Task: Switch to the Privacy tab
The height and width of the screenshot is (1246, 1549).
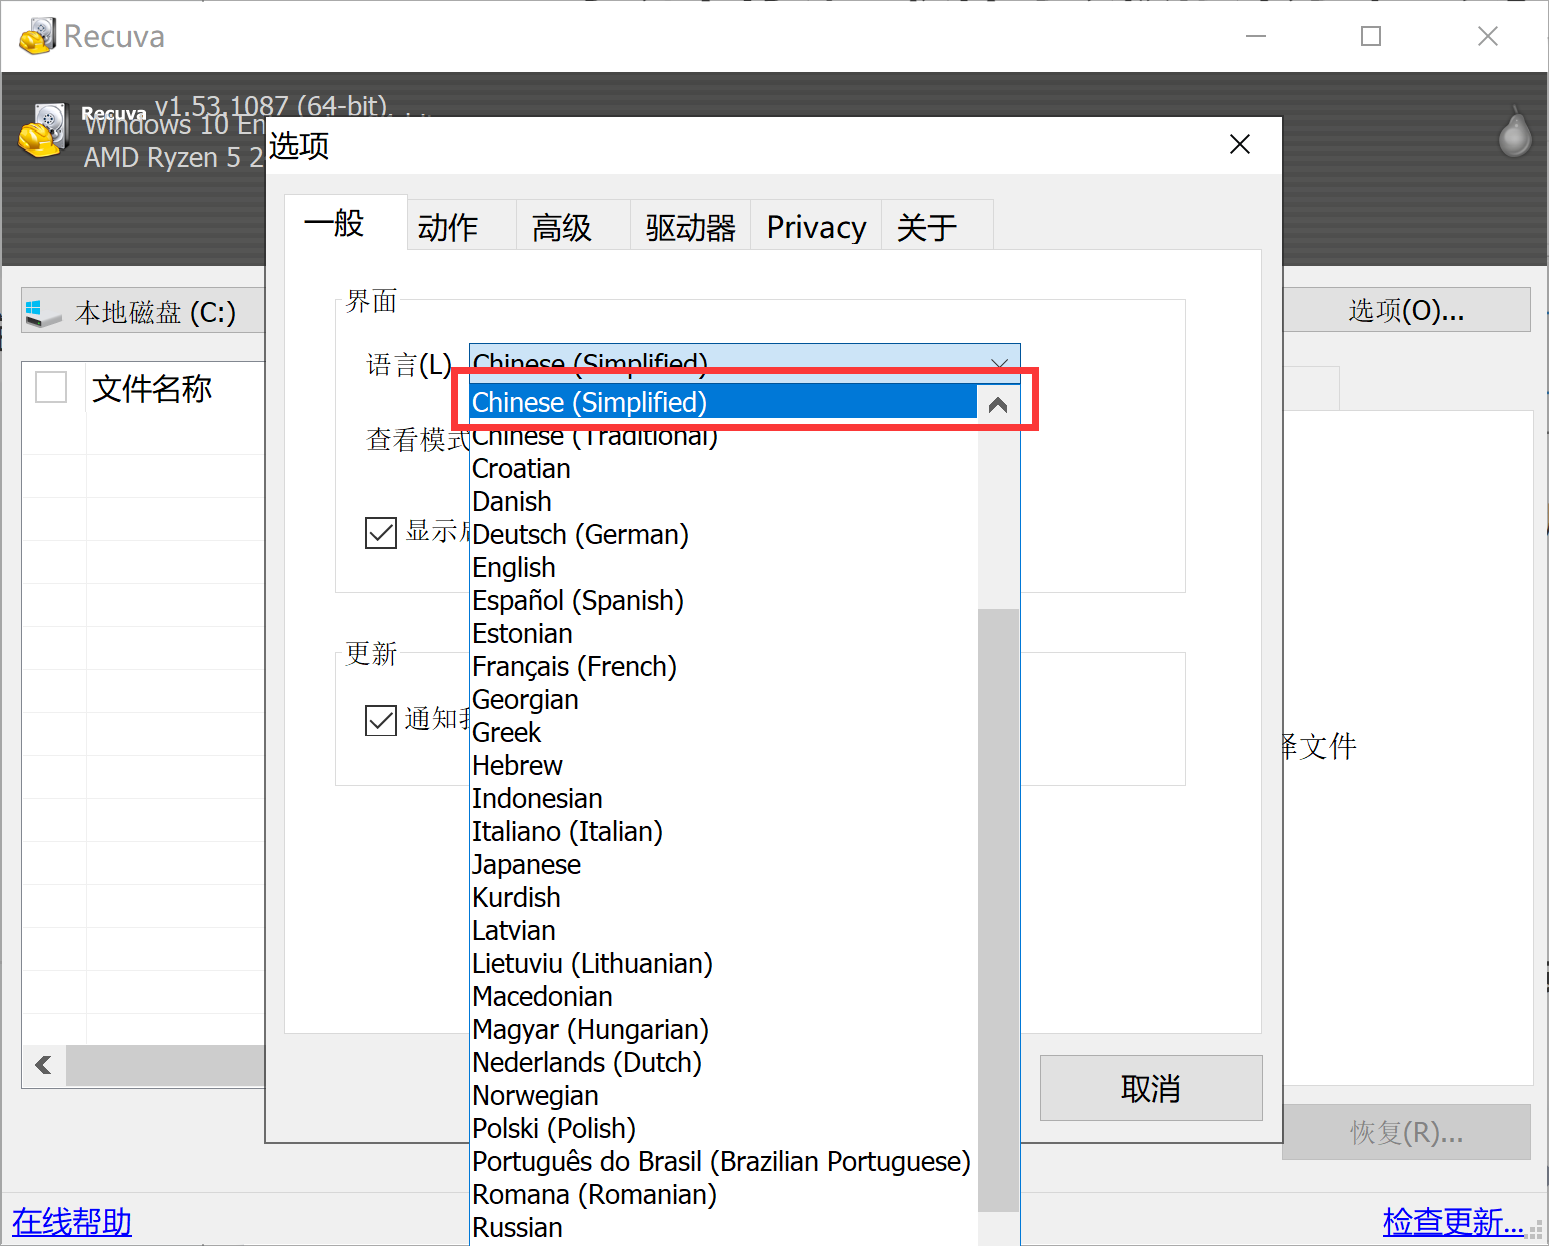Action: (816, 227)
